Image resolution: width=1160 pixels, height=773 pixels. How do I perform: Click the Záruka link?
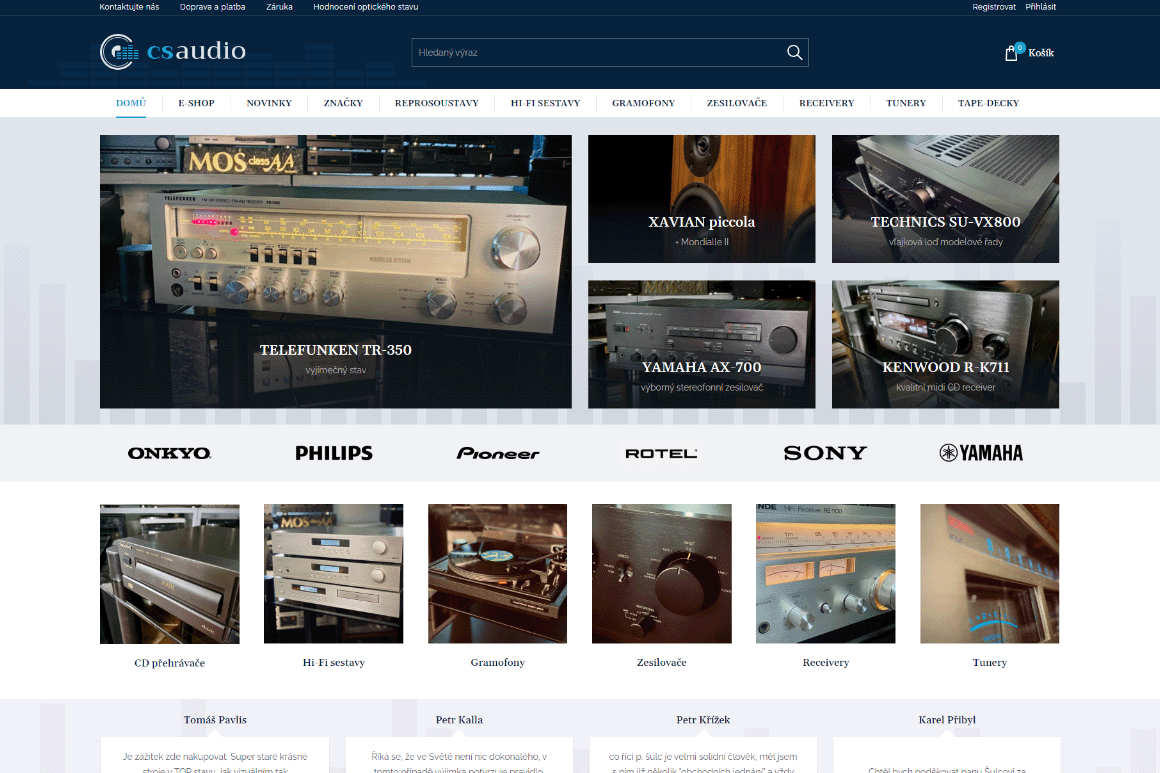[x=280, y=7]
